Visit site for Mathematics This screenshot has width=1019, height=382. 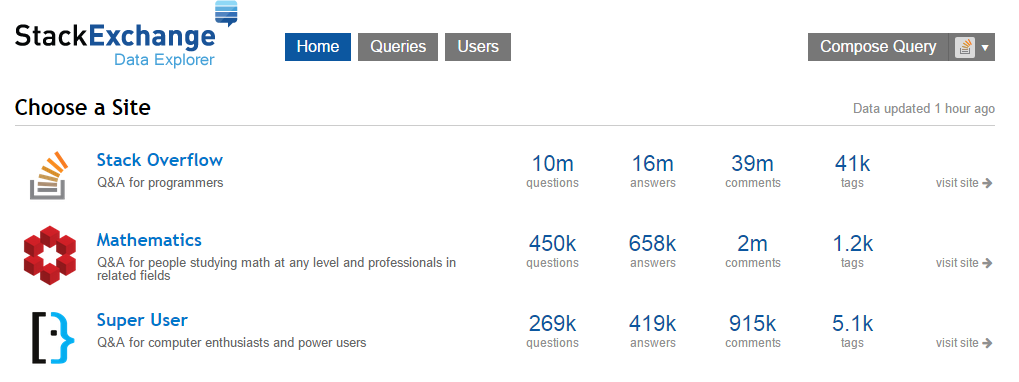point(964,263)
